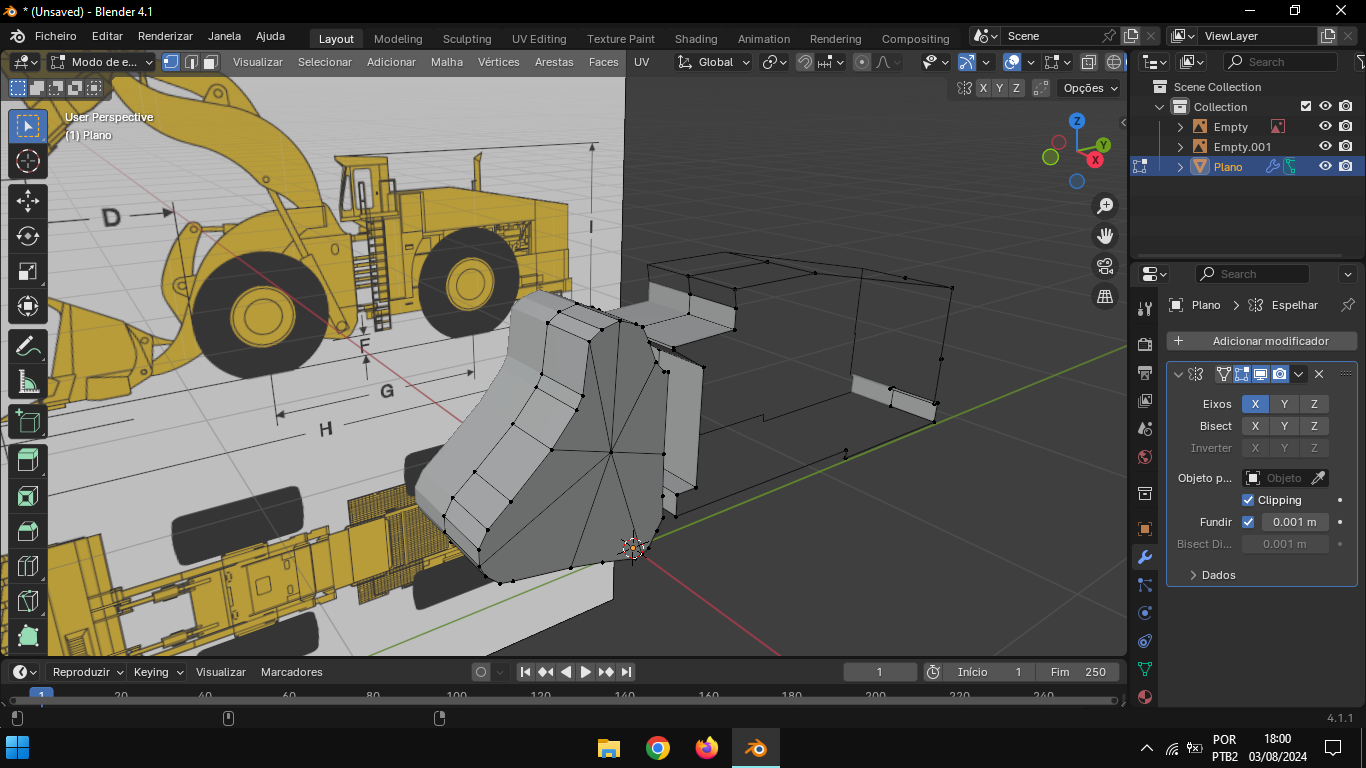Viewport: 1366px width, 768px height.
Task: Choose the 3D Cursor tool
Action: tap(28, 162)
